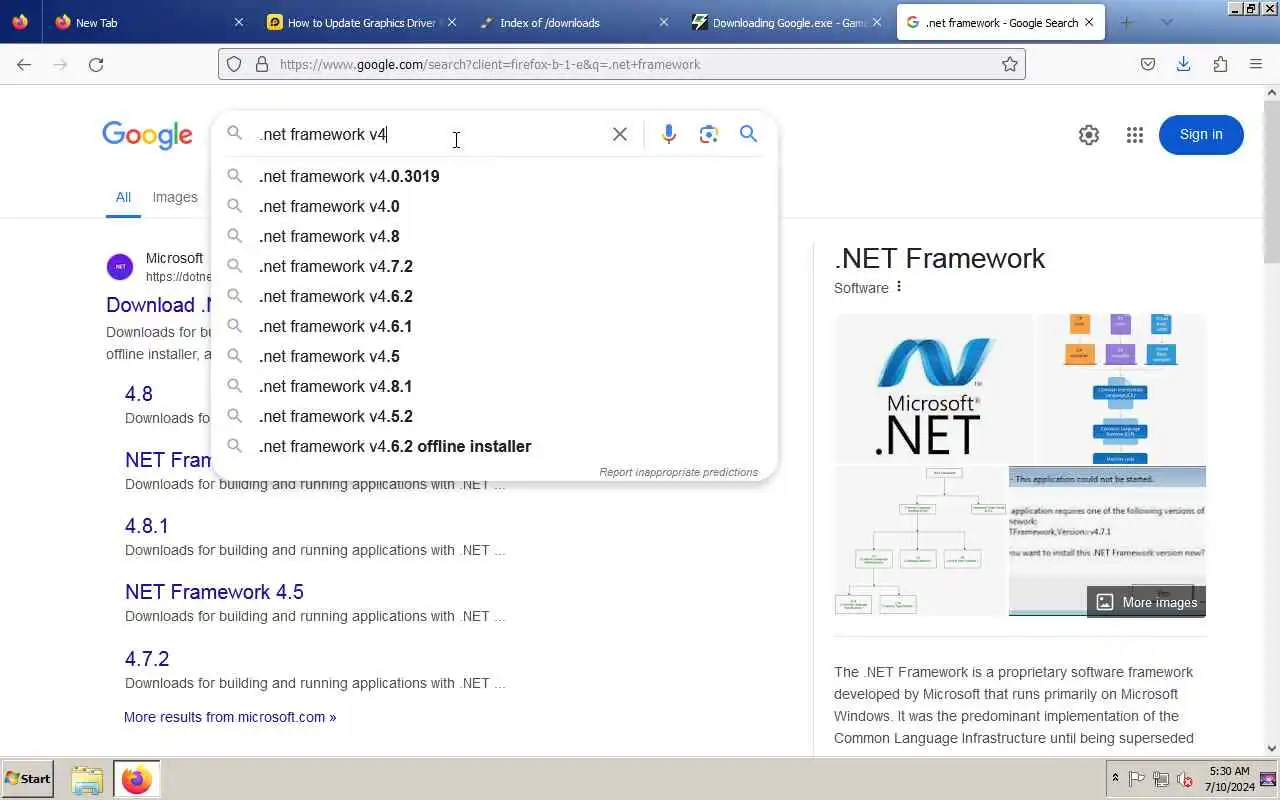Open the 4.8.1 sitelink result

[147, 526]
